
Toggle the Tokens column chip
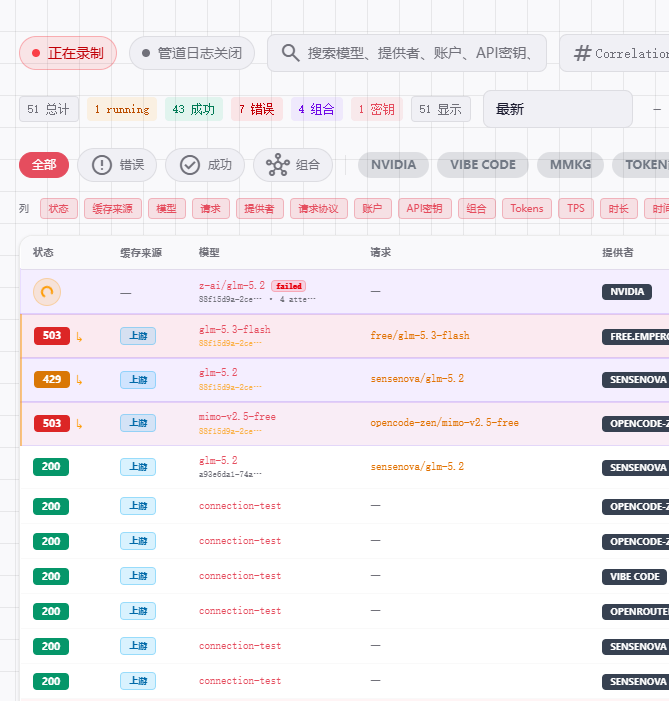[527, 209]
